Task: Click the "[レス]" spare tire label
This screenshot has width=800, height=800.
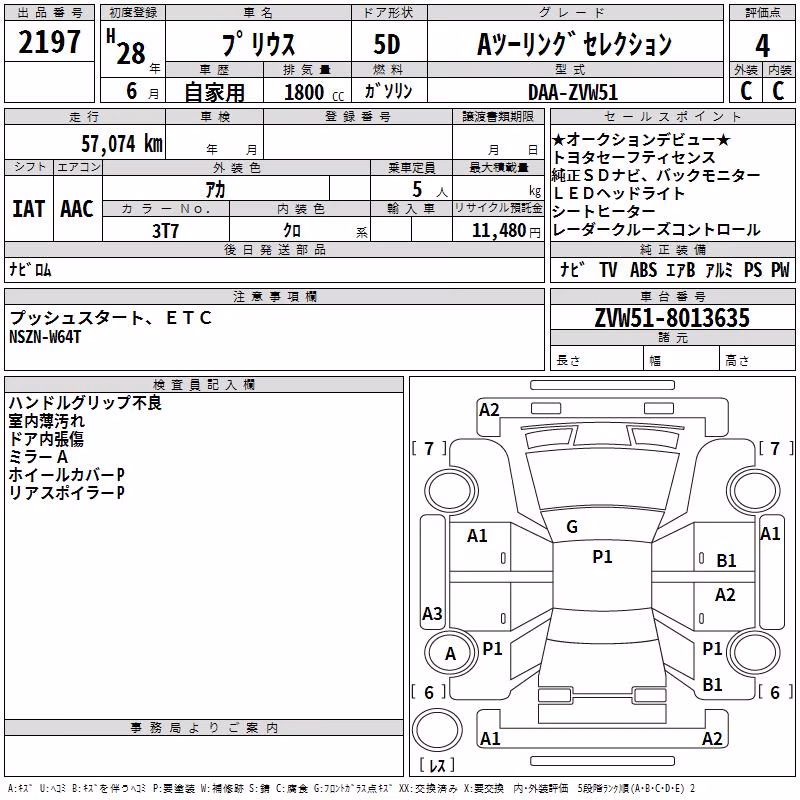Action: tap(437, 764)
